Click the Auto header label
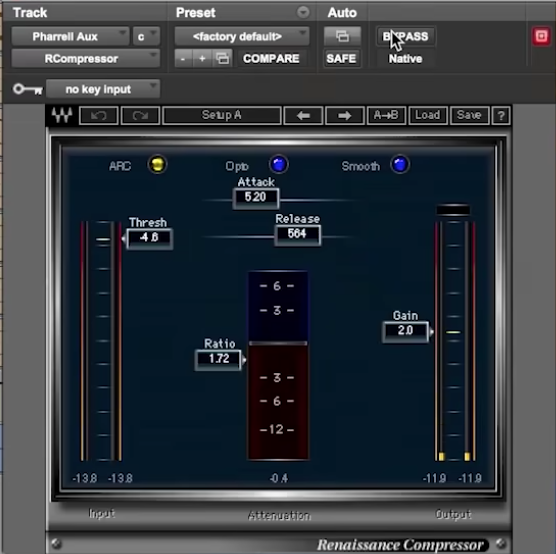556x554 pixels. point(342,13)
